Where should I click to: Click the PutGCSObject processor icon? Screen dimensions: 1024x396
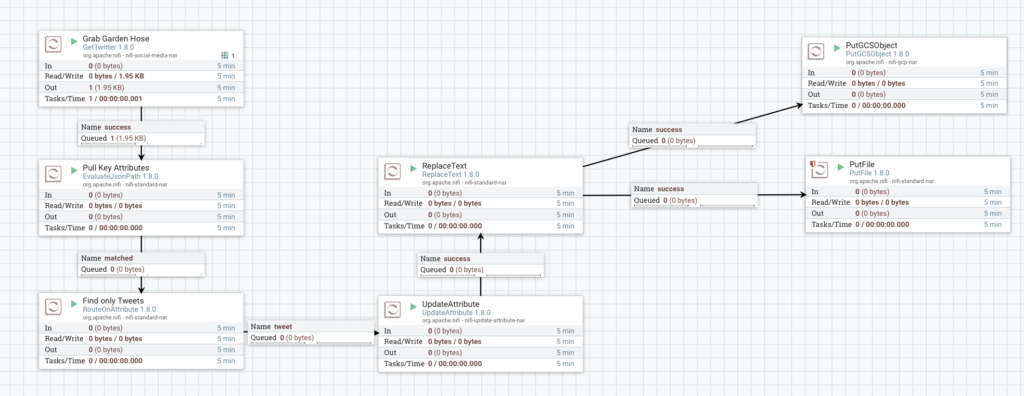click(x=816, y=51)
